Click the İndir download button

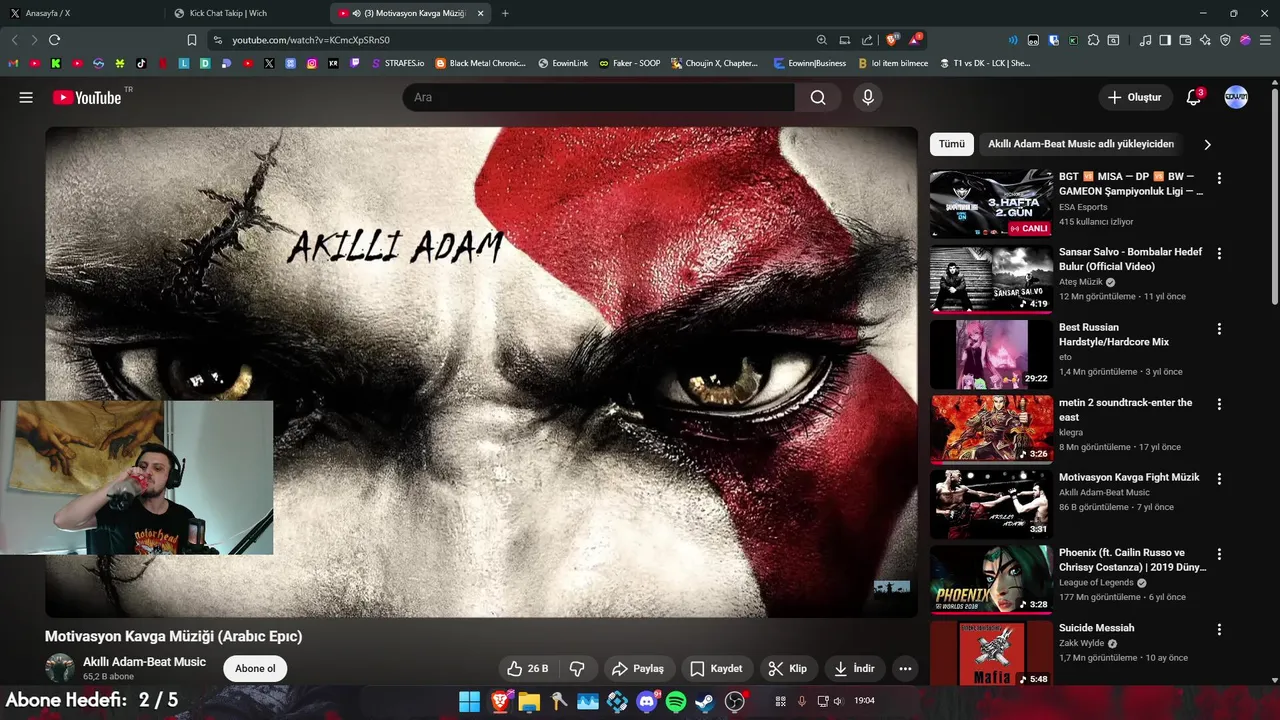click(855, 668)
